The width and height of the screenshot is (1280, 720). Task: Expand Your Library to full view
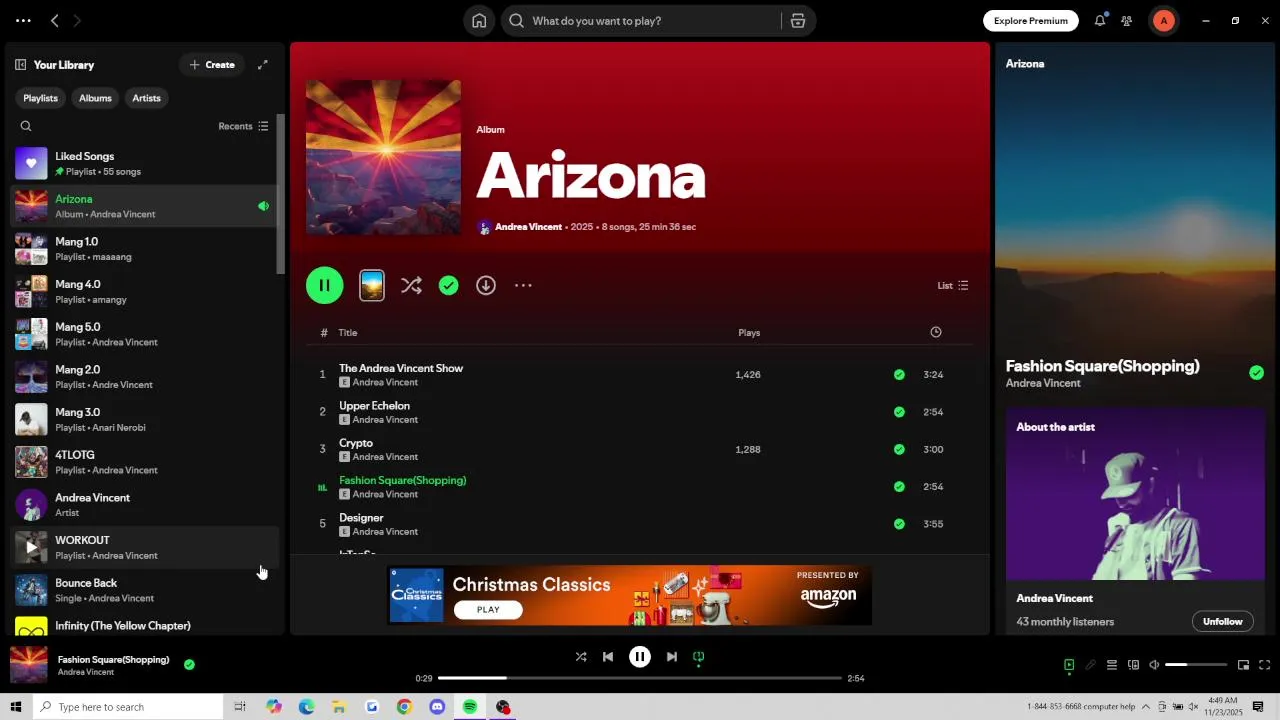pyautogui.click(x=263, y=65)
